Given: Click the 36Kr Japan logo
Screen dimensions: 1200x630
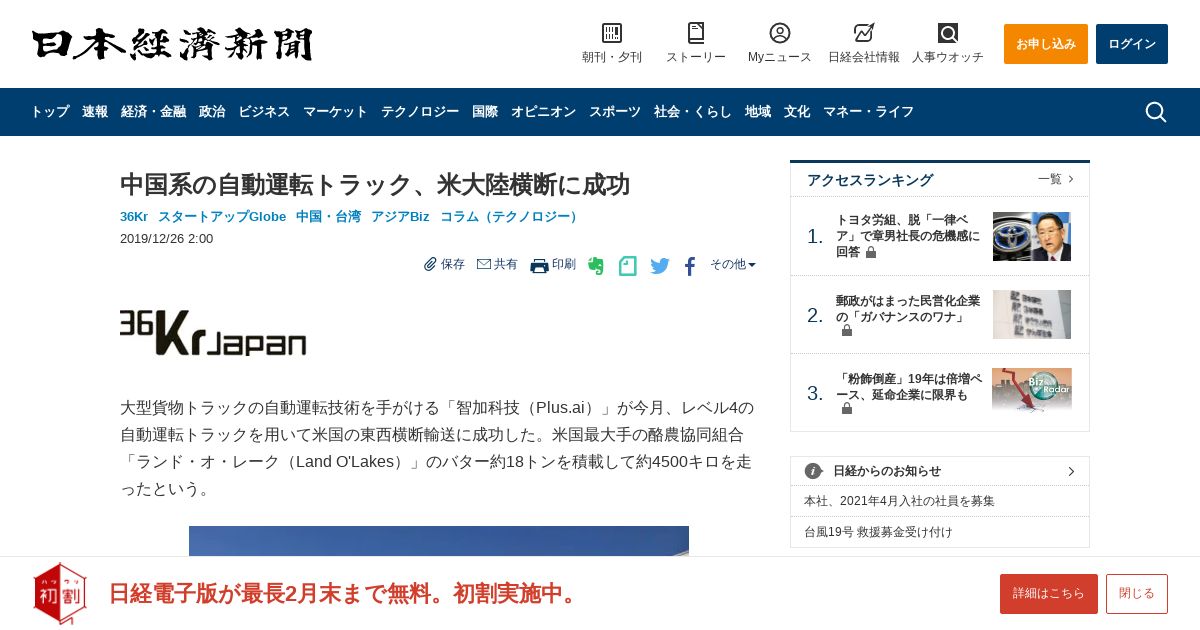Looking at the screenshot, I should click(213, 332).
